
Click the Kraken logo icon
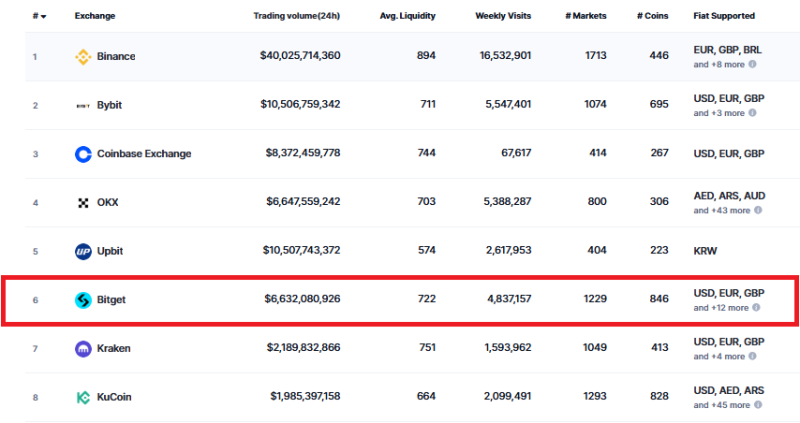click(83, 349)
